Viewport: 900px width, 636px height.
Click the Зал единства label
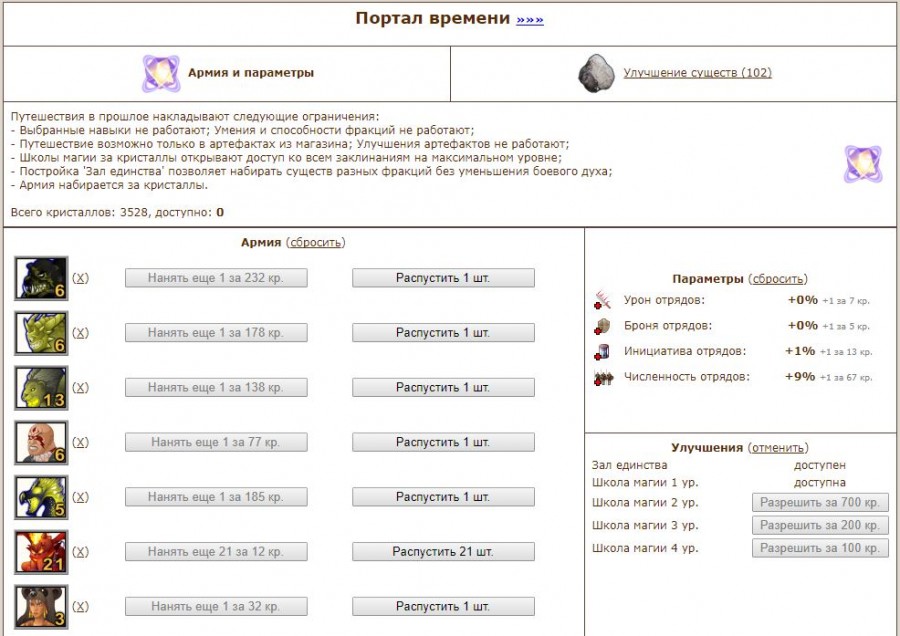630,465
